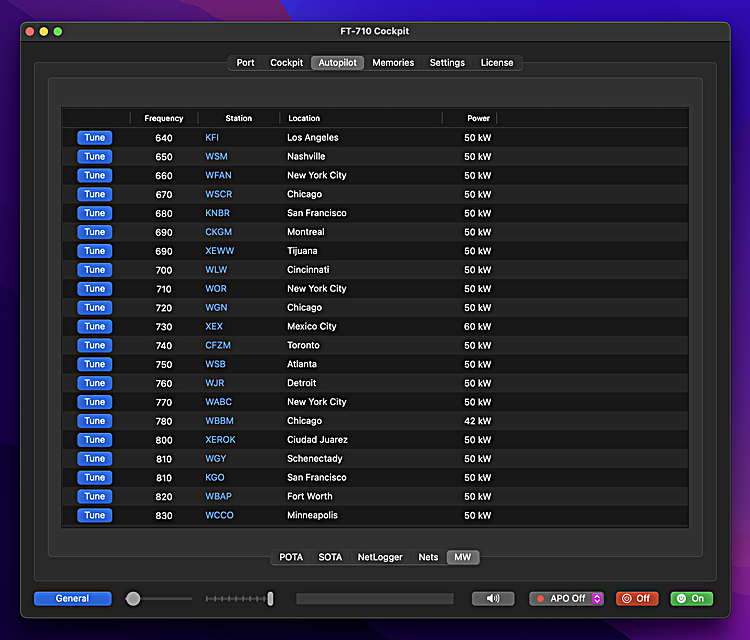750x640 pixels.
Task: Click the frequency value 830
Action: point(164,516)
